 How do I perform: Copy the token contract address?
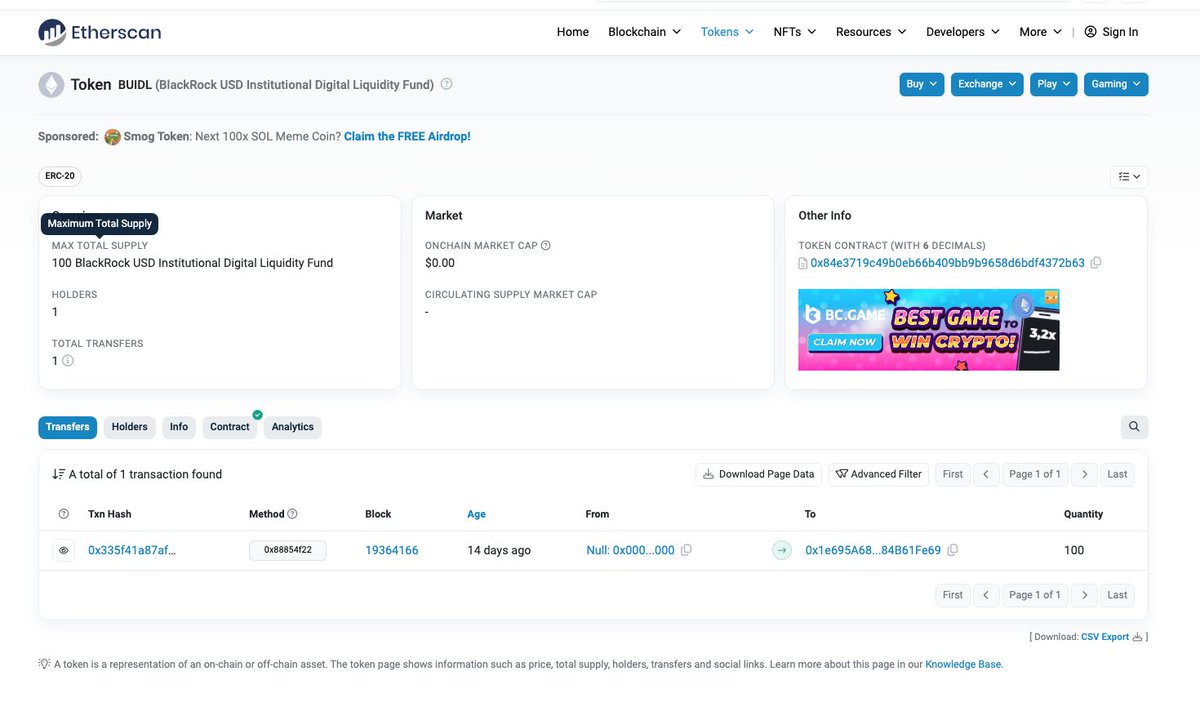click(1096, 263)
